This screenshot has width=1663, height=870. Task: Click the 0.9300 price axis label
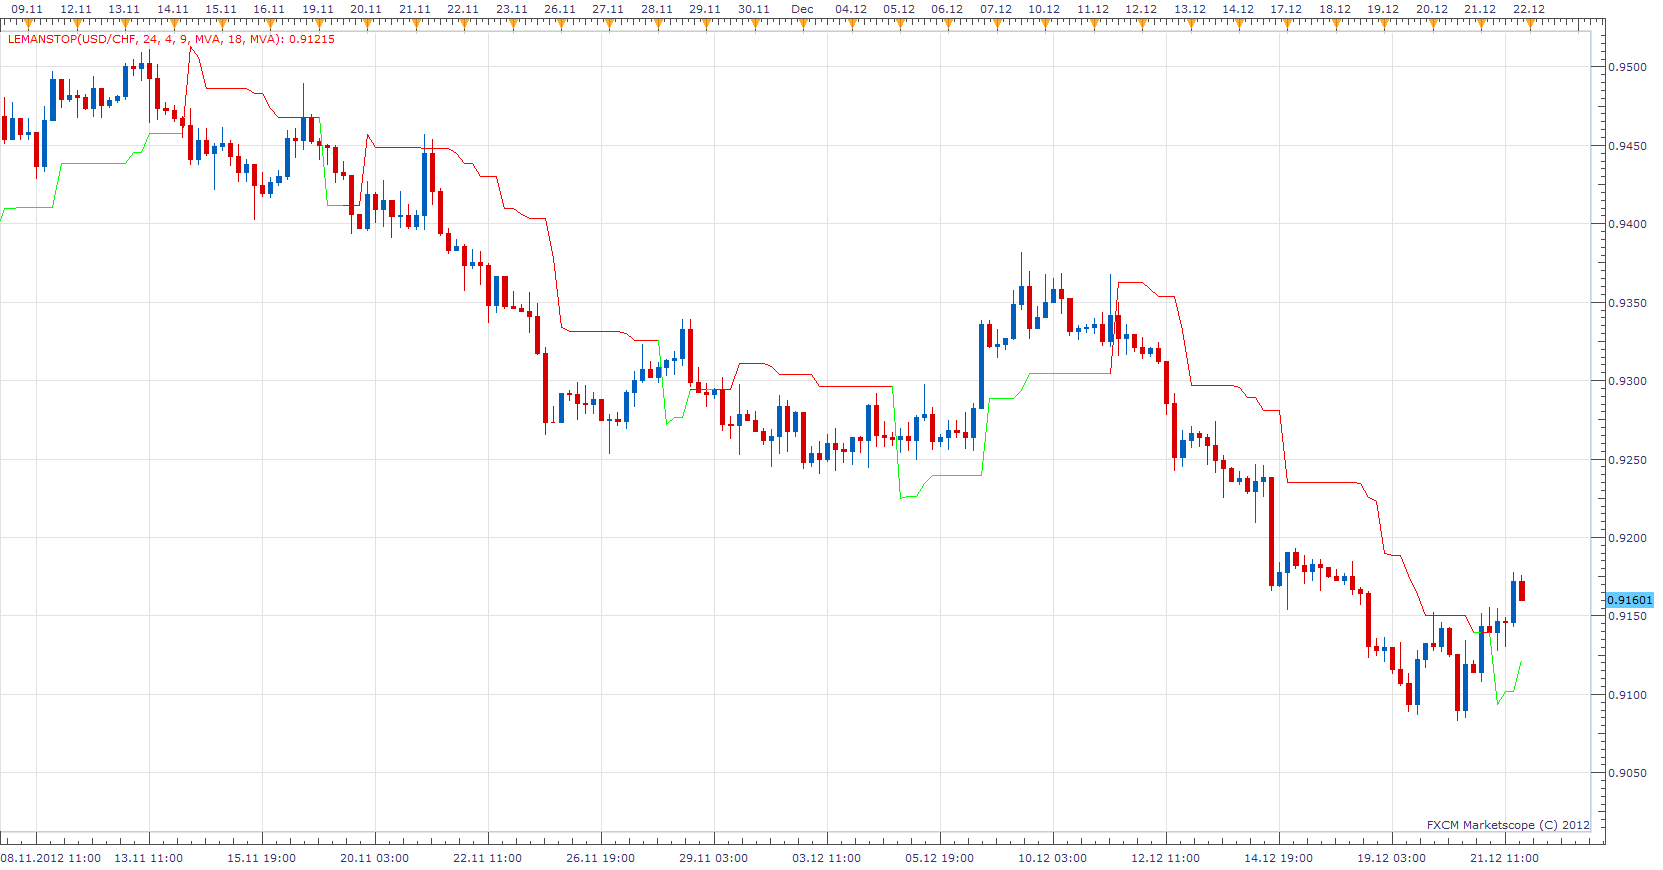tap(1627, 381)
